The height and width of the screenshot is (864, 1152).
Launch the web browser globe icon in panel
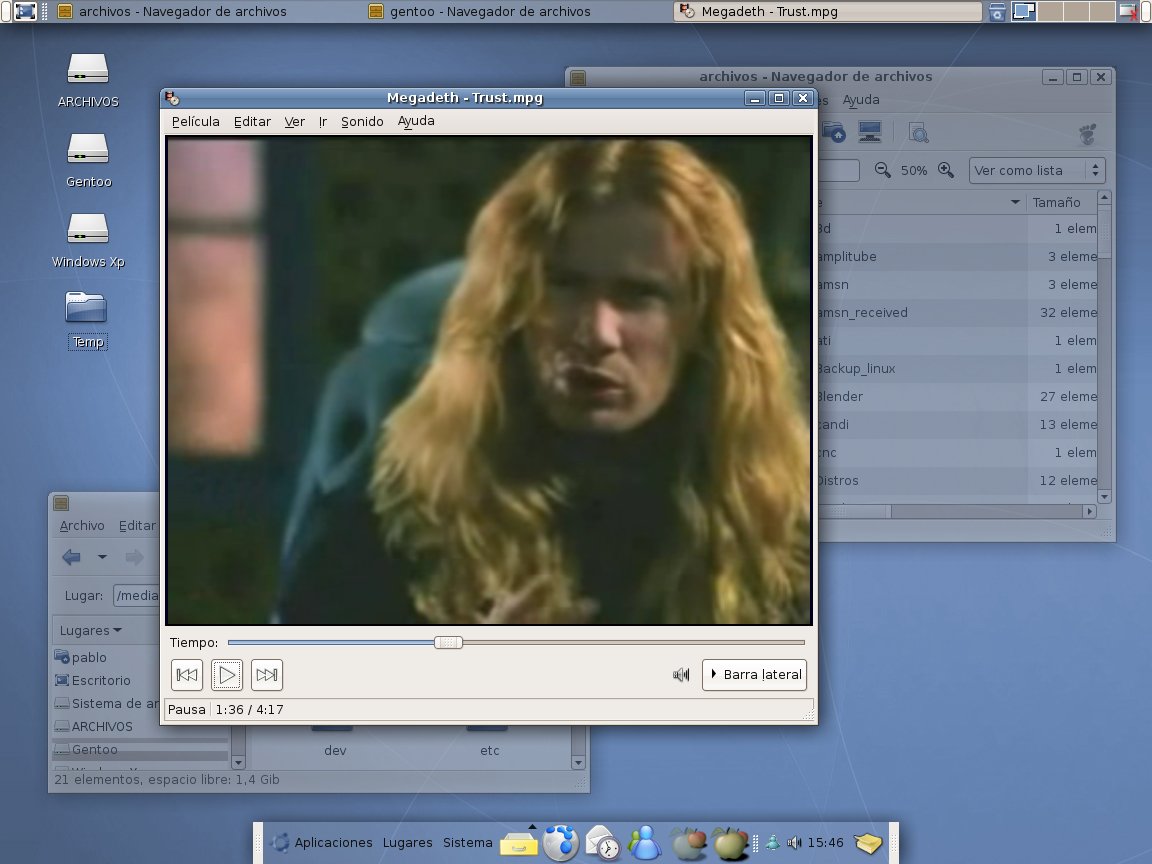pyautogui.click(x=561, y=842)
